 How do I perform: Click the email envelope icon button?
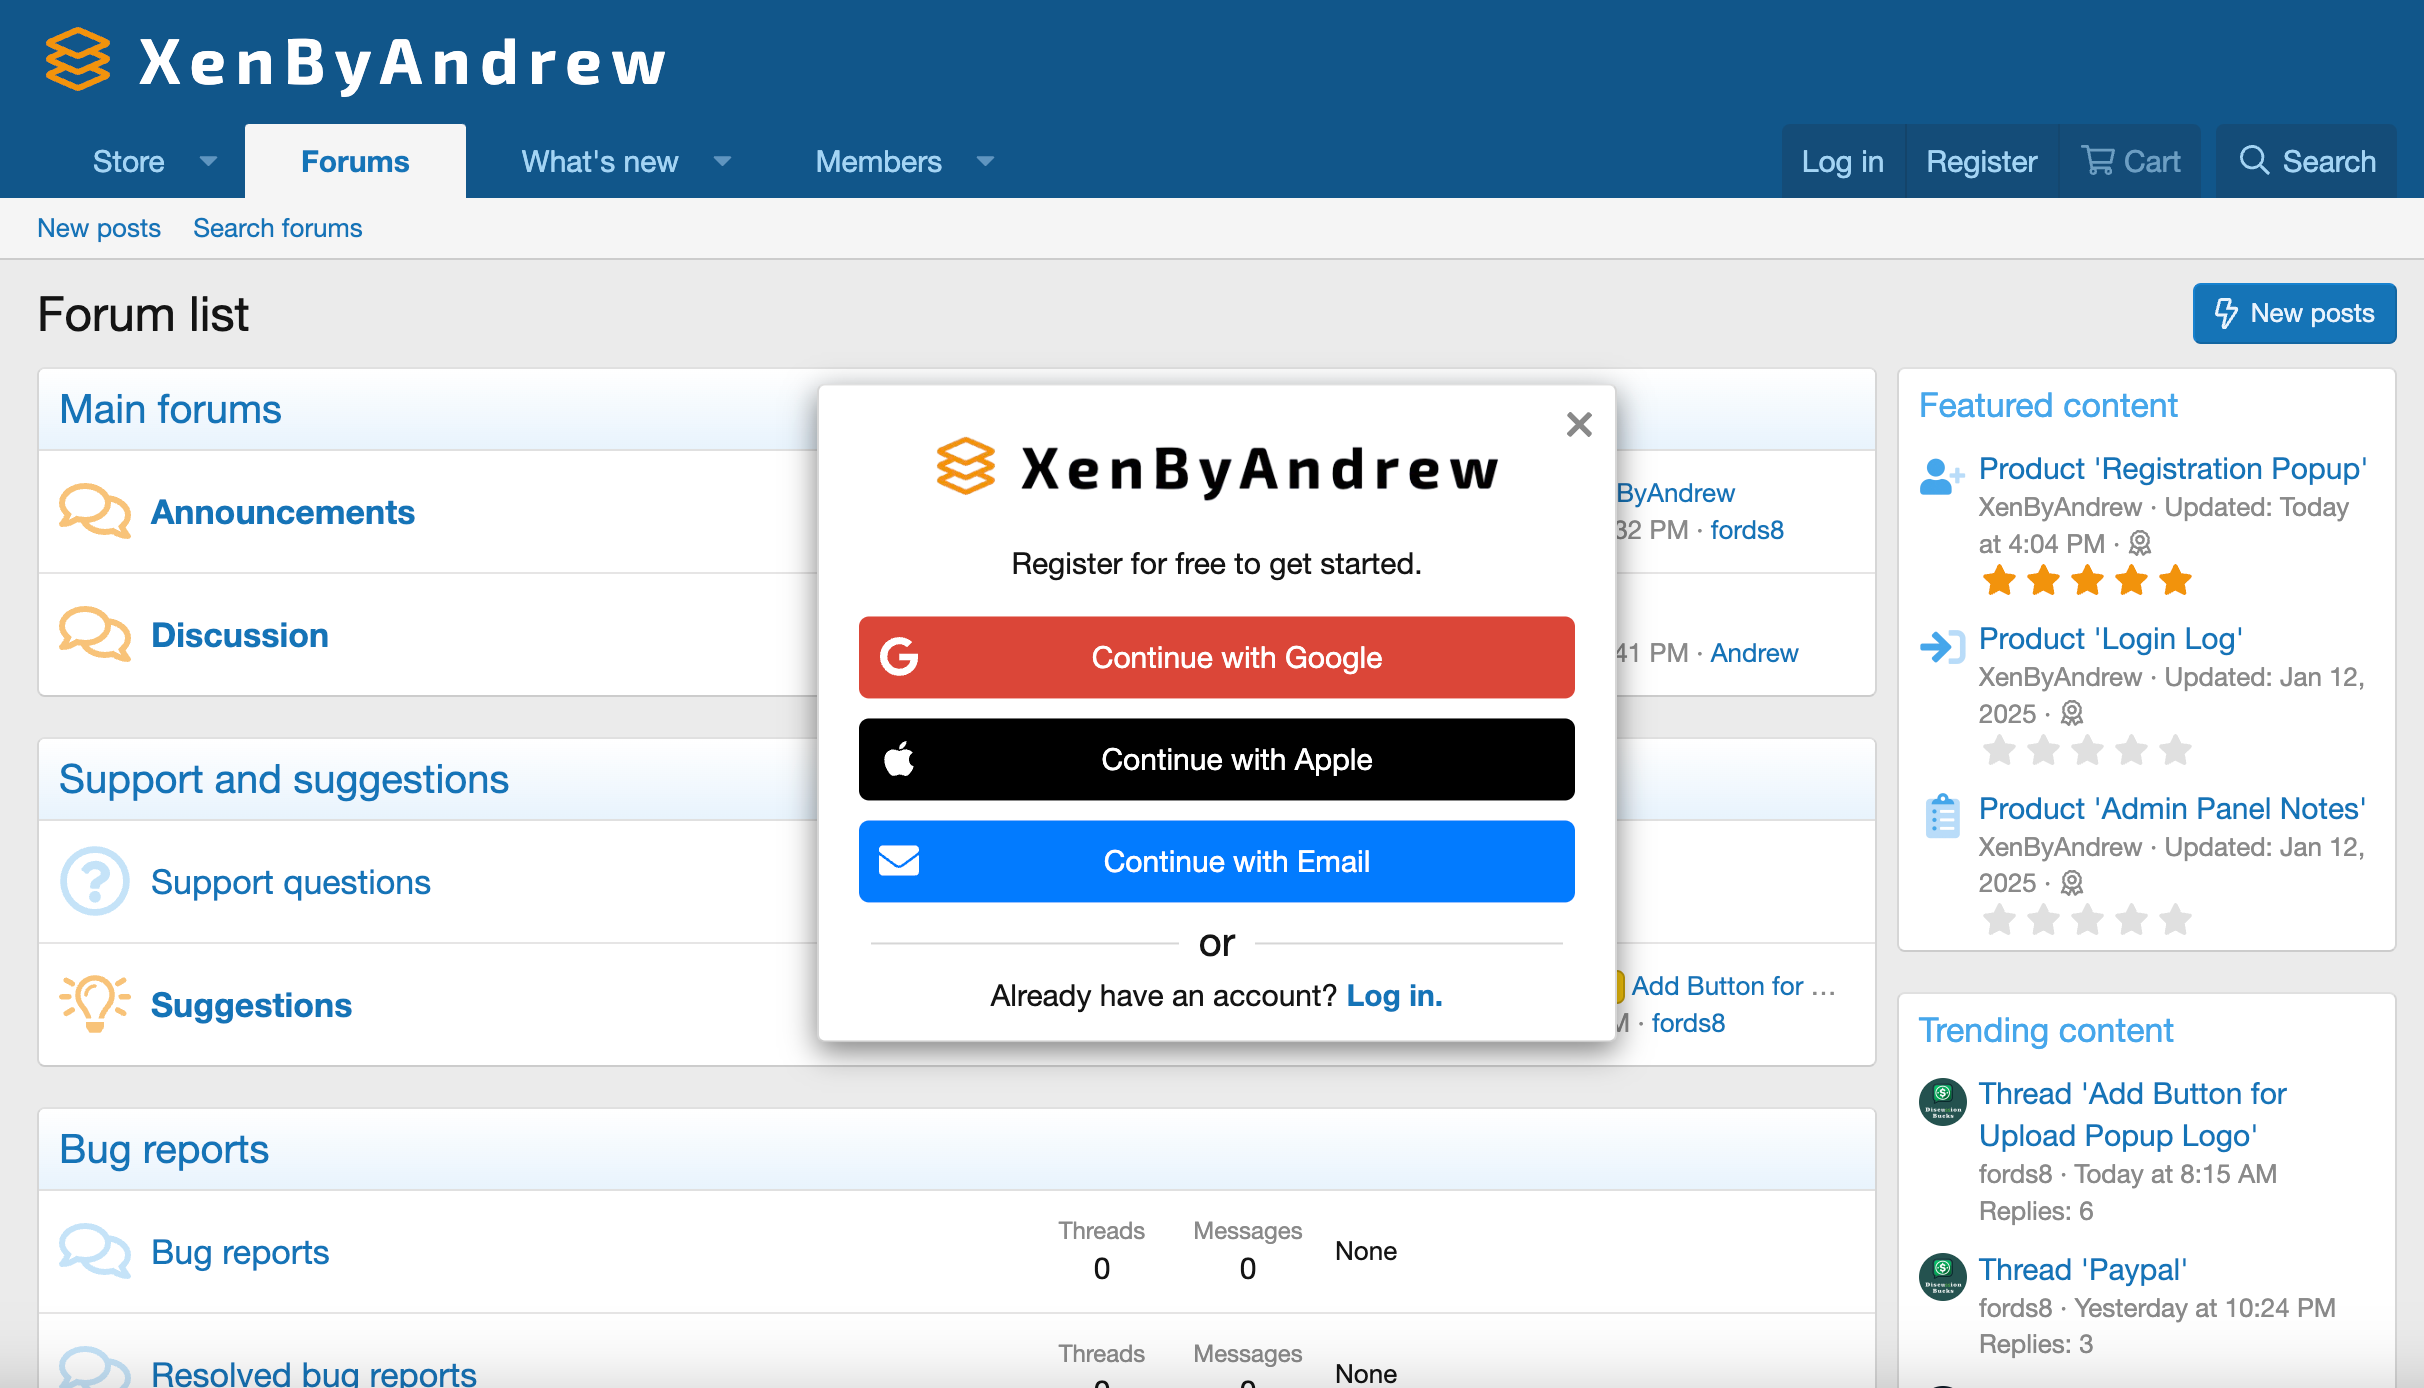pos(897,860)
